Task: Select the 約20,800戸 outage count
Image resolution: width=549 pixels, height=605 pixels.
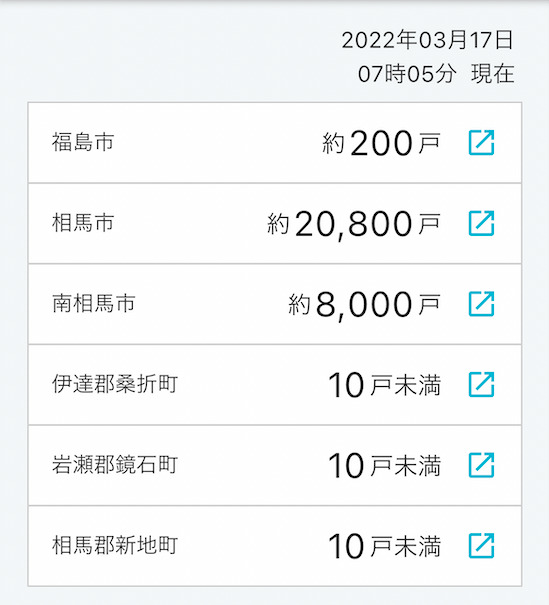Action: (x=354, y=225)
